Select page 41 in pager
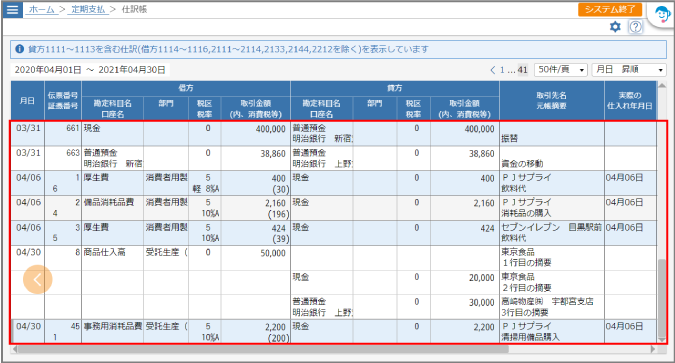Image resolution: width=675 pixels, height=363 pixels. (522, 70)
